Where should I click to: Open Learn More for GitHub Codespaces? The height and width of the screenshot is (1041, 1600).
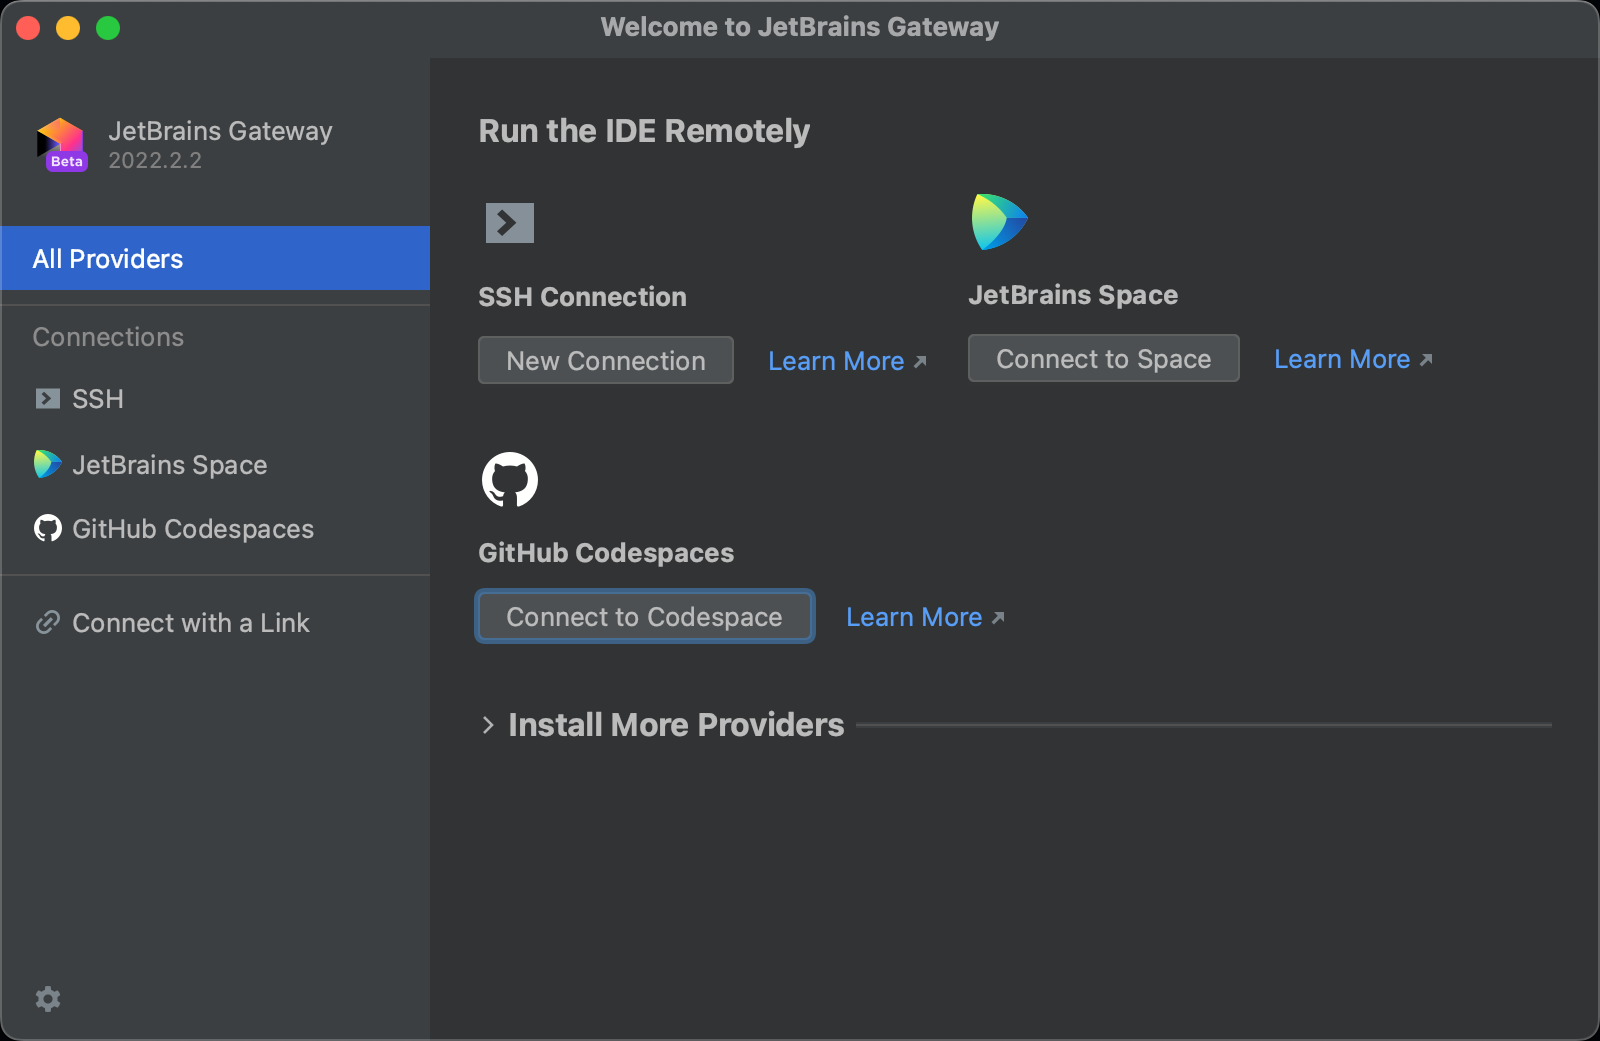point(925,617)
